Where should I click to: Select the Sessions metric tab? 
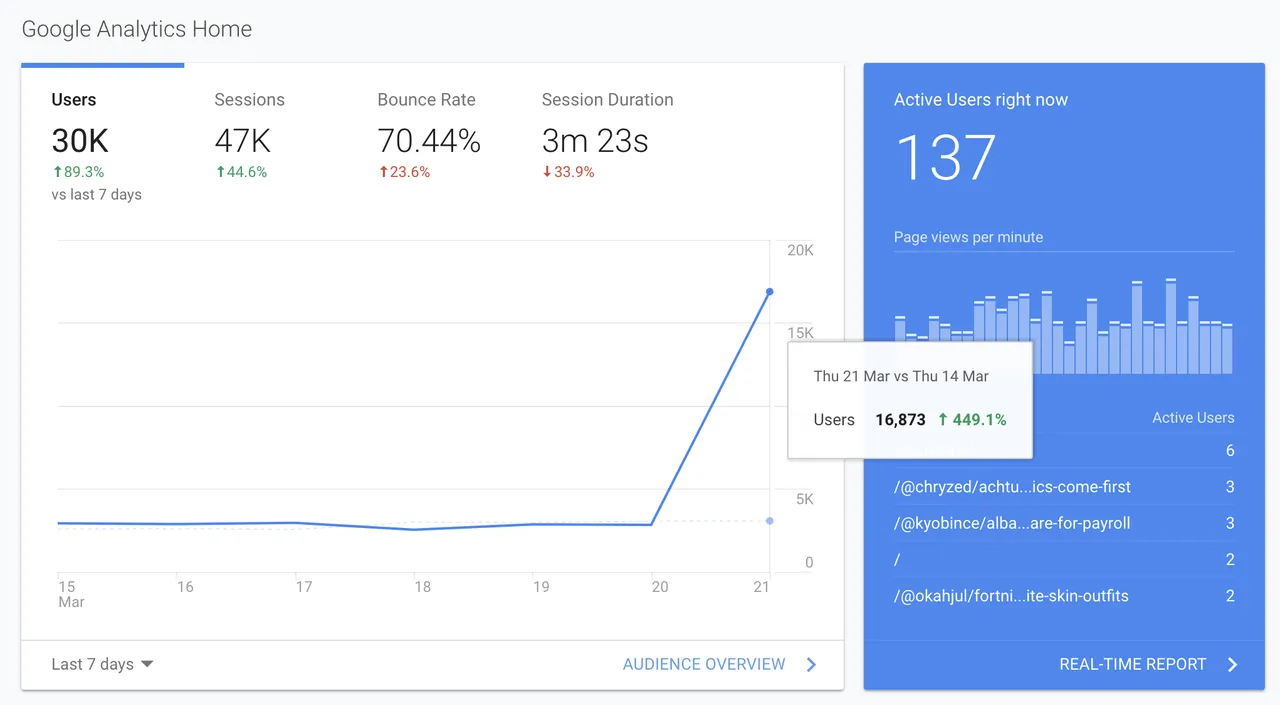click(250, 135)
